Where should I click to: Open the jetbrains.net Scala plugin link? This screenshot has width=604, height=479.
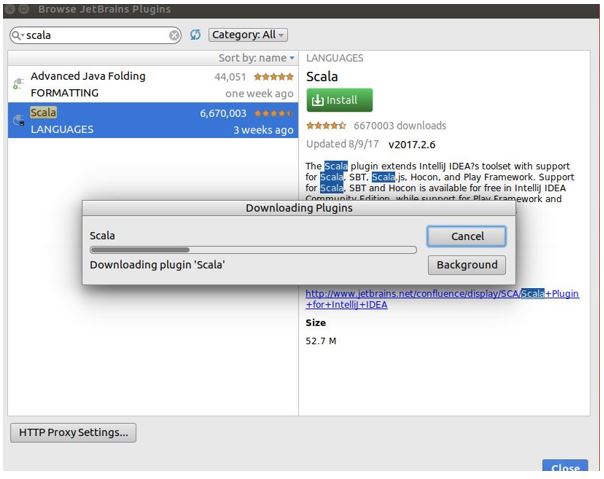tap(442, 299)
